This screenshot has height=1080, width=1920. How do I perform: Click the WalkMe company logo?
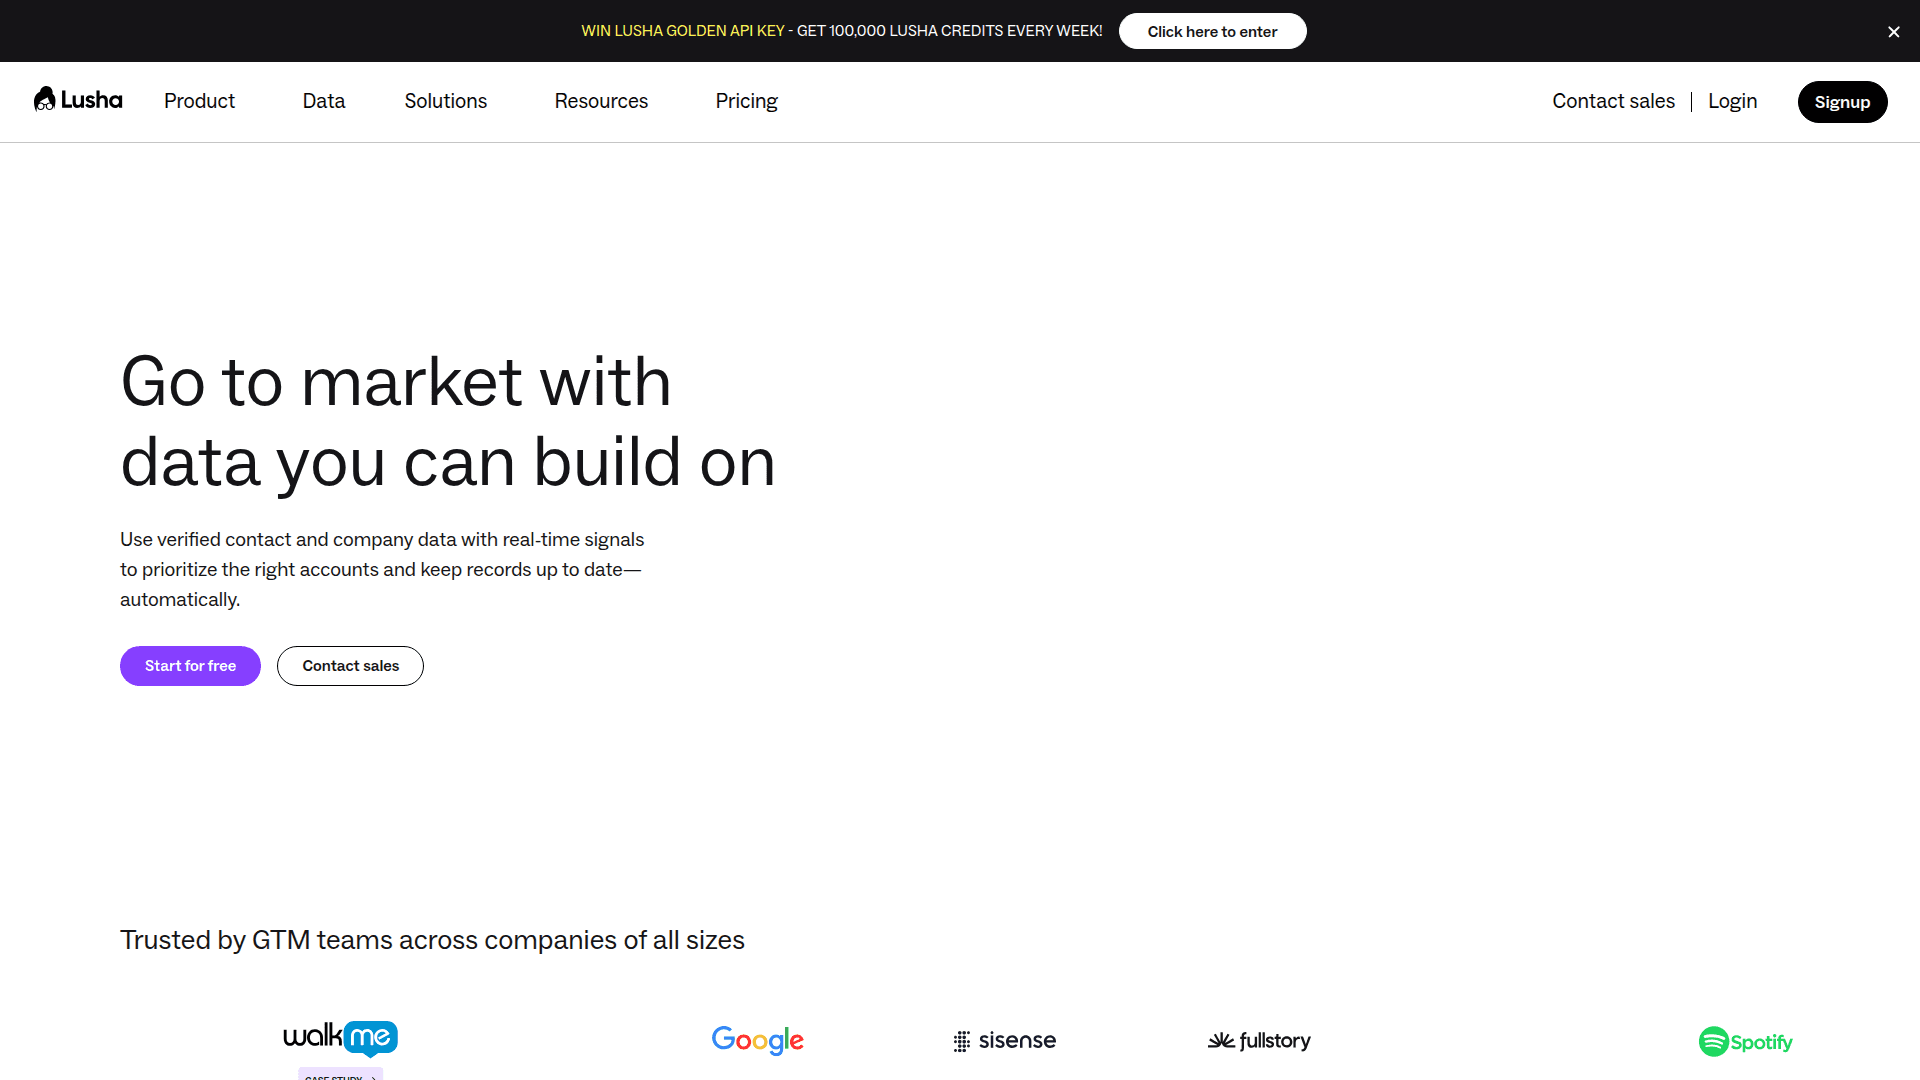click(x=340, y=1039)
